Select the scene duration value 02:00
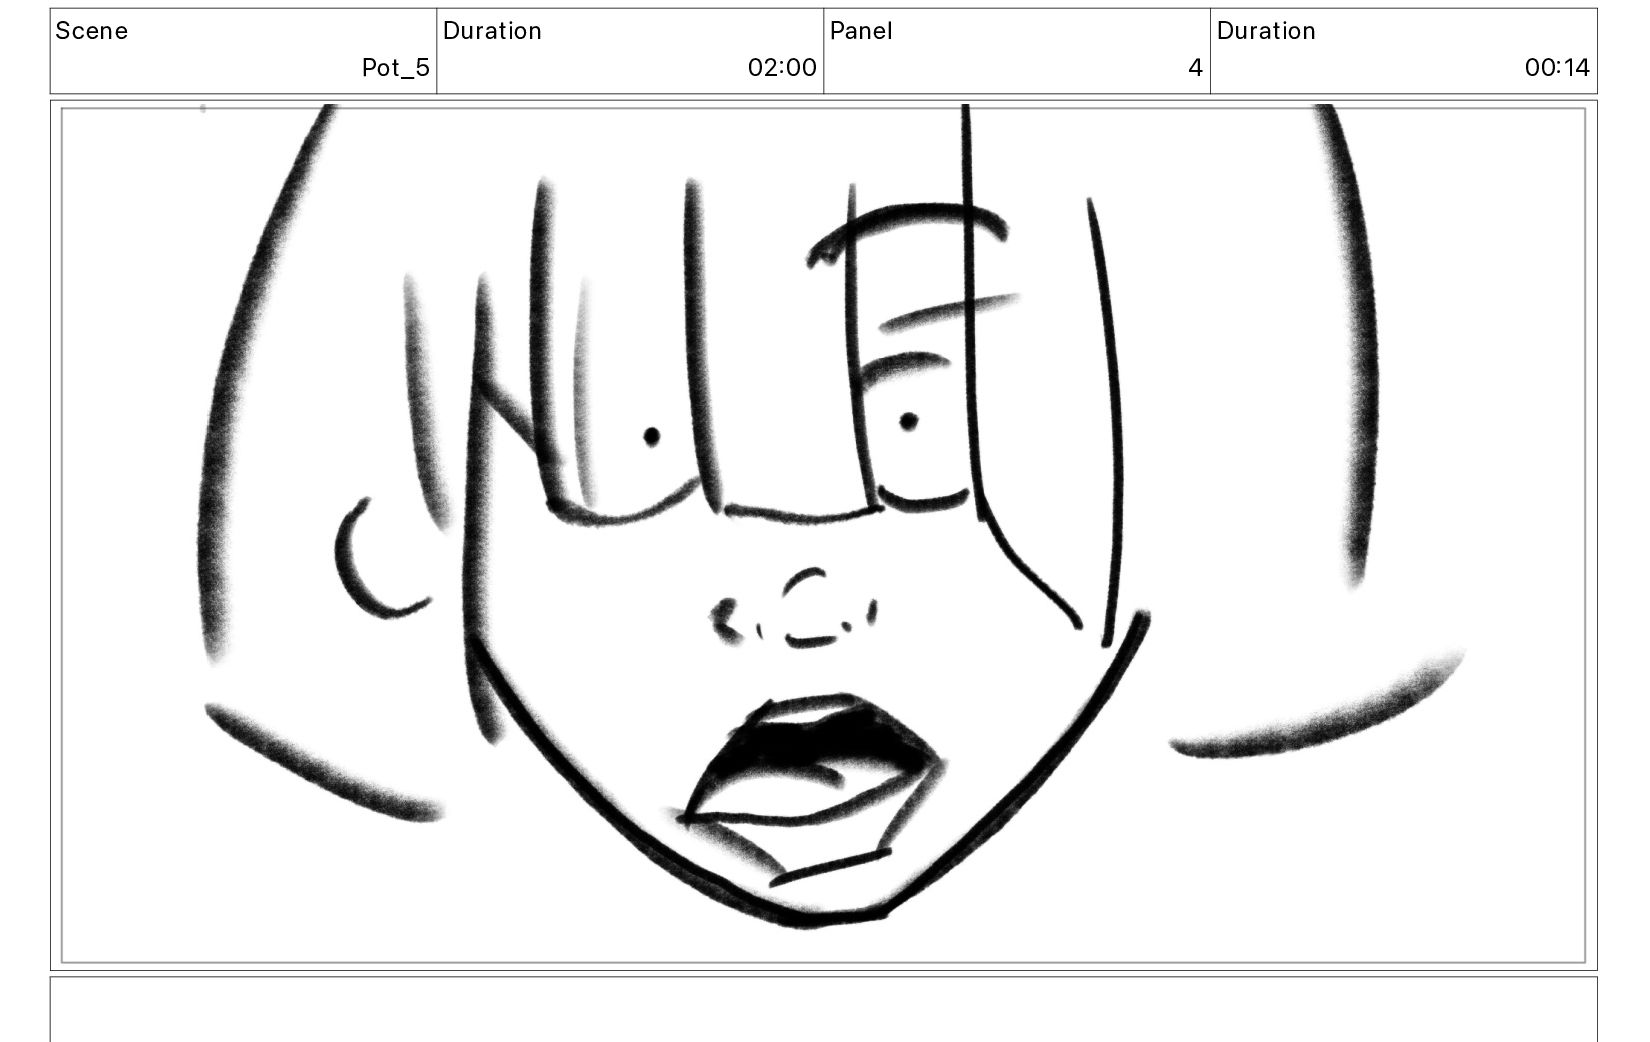Image resolution: width=1650 pixels, height=1042 pixels. (x=782, y=68)
